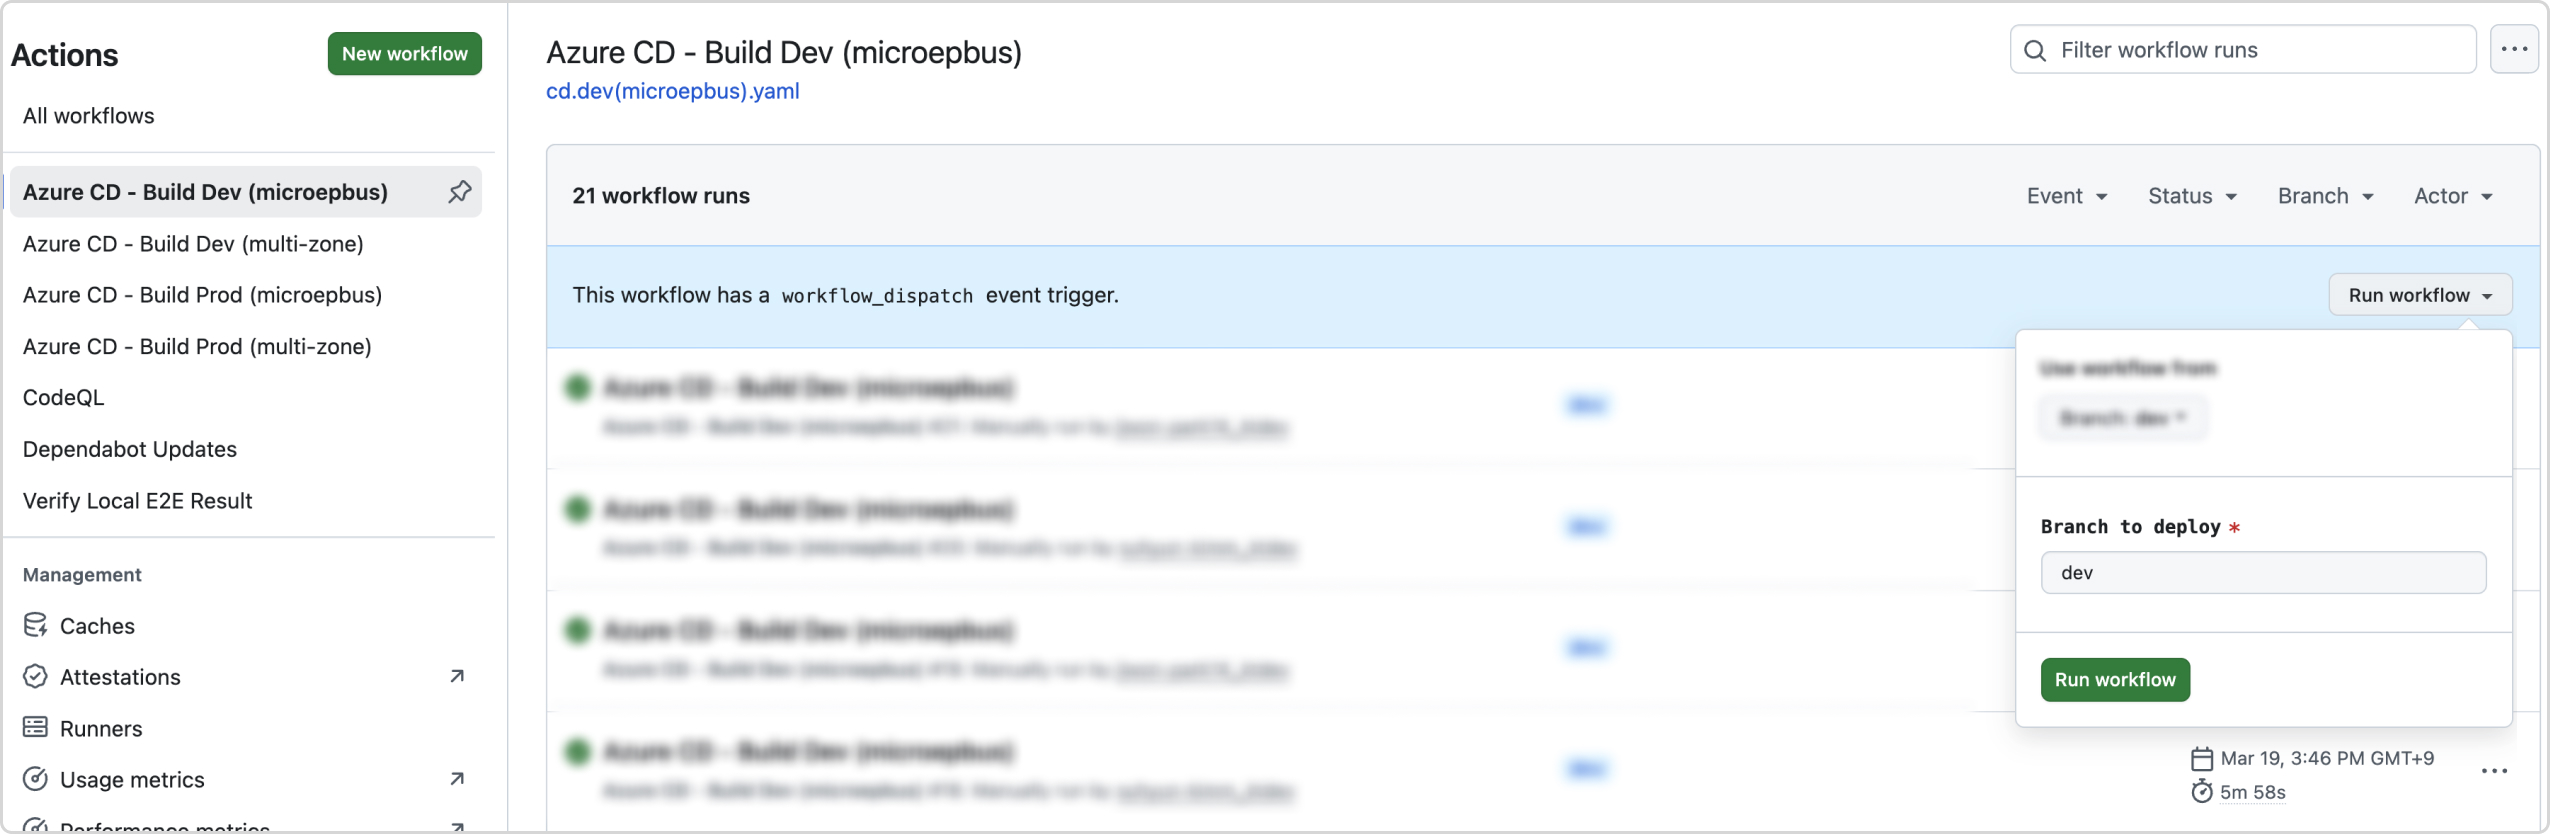This screenshot has width=2550, height=834.
Task: Expand the Event filter dropdown
Action: pyautogui.click(x=2067, y=196)
